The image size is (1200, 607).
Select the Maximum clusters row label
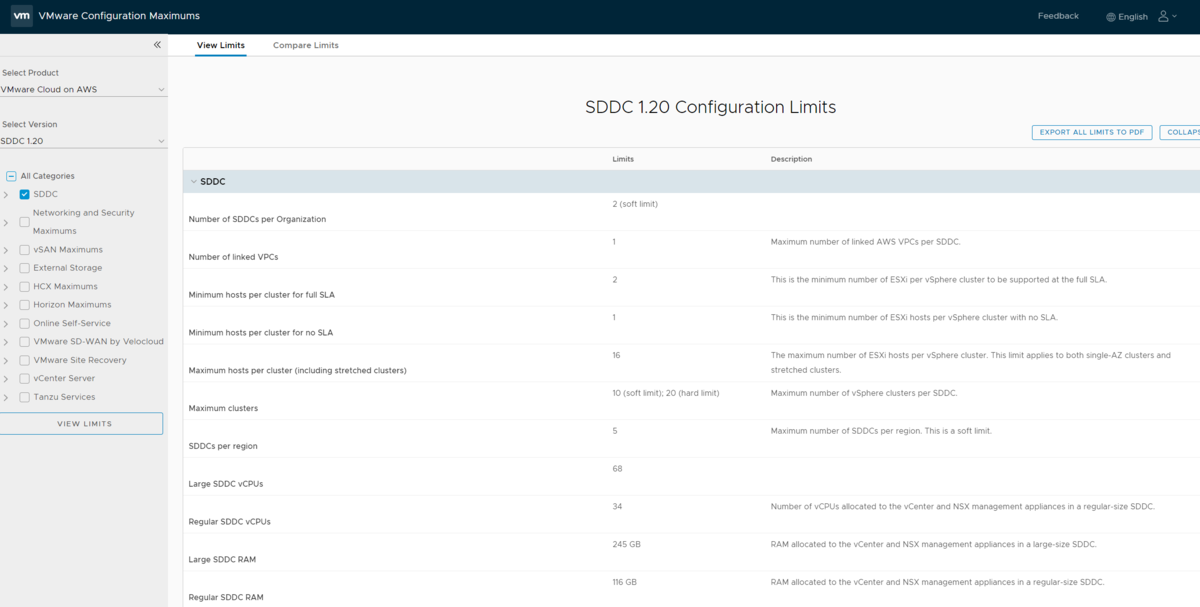pyautogui.click(x=223, y=408)
